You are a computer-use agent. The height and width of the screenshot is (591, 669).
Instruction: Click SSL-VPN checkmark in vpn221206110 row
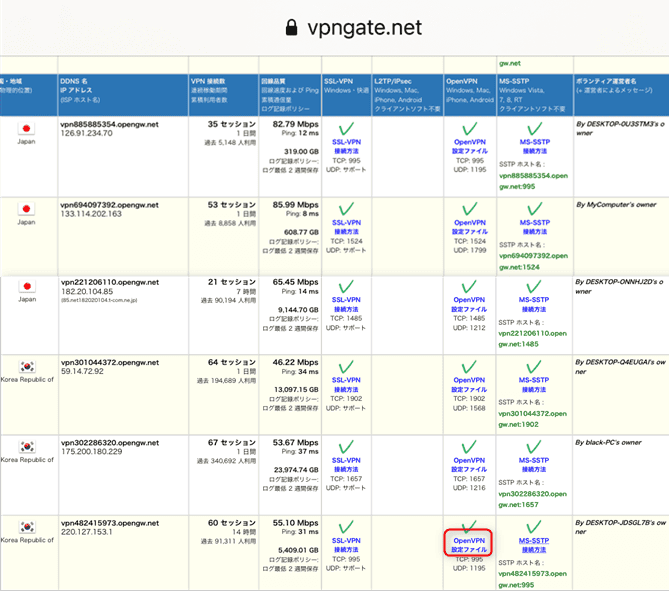[346, 286]
